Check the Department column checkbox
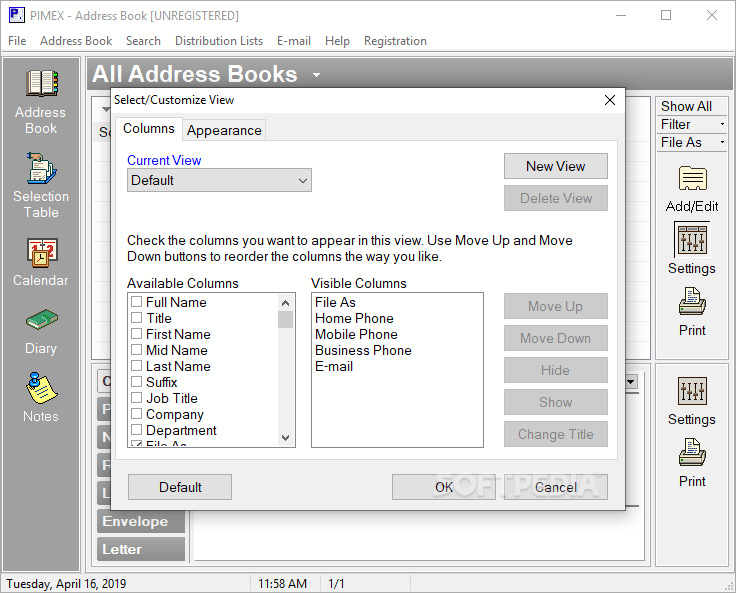The height and width of the screenshot is (593, 736). (x=136, y=429)
